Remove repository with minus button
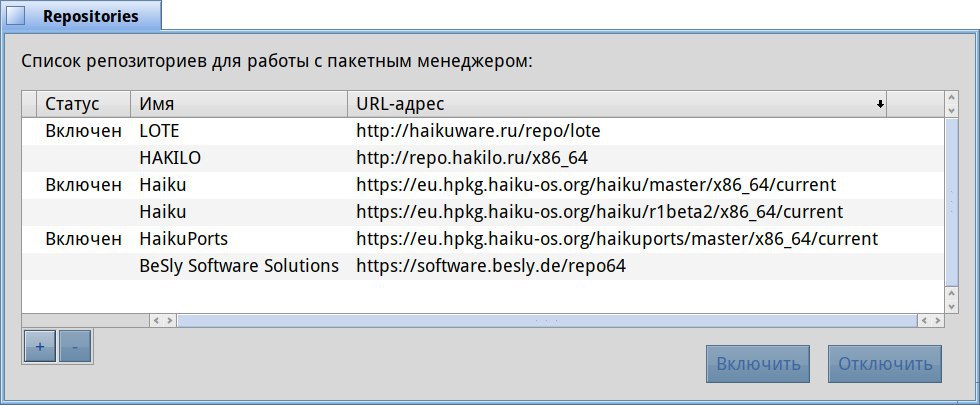980x405 pixels. click(75, 346)
